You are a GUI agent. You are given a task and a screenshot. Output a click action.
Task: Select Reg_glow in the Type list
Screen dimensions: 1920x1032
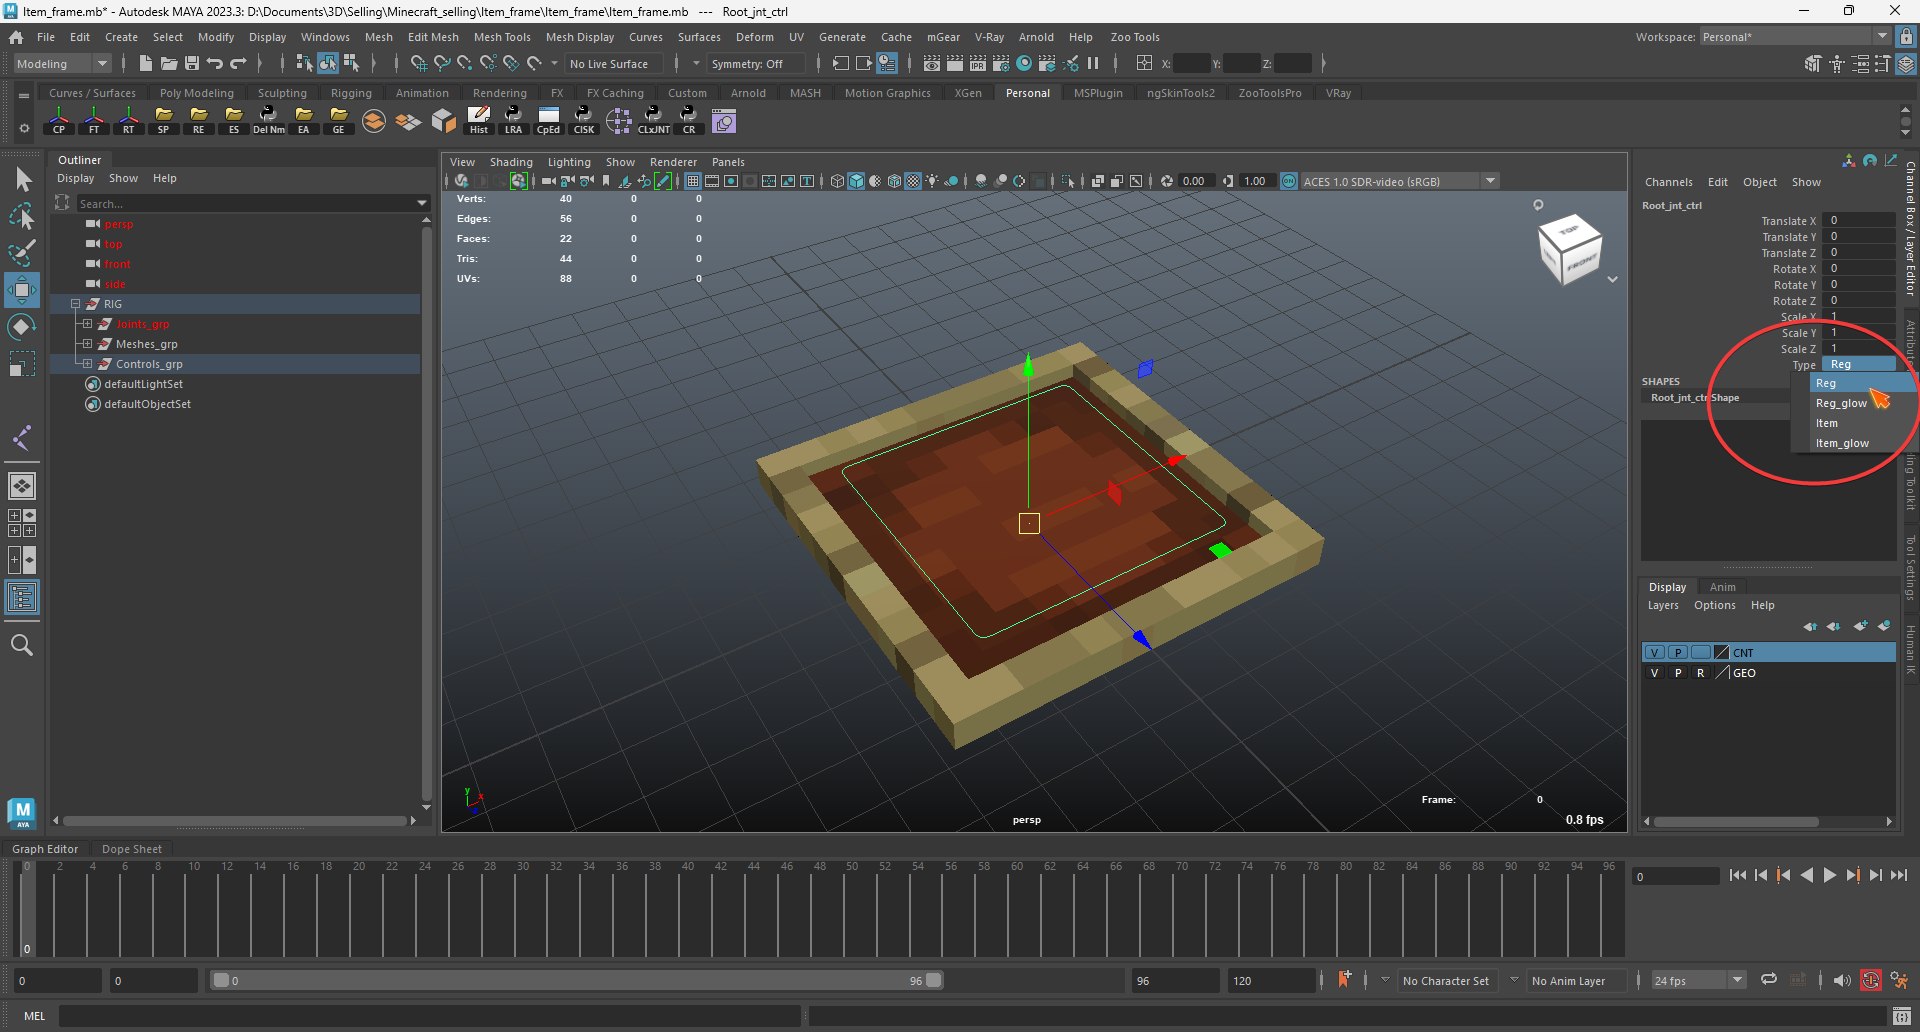click(x=1841, y=403)
